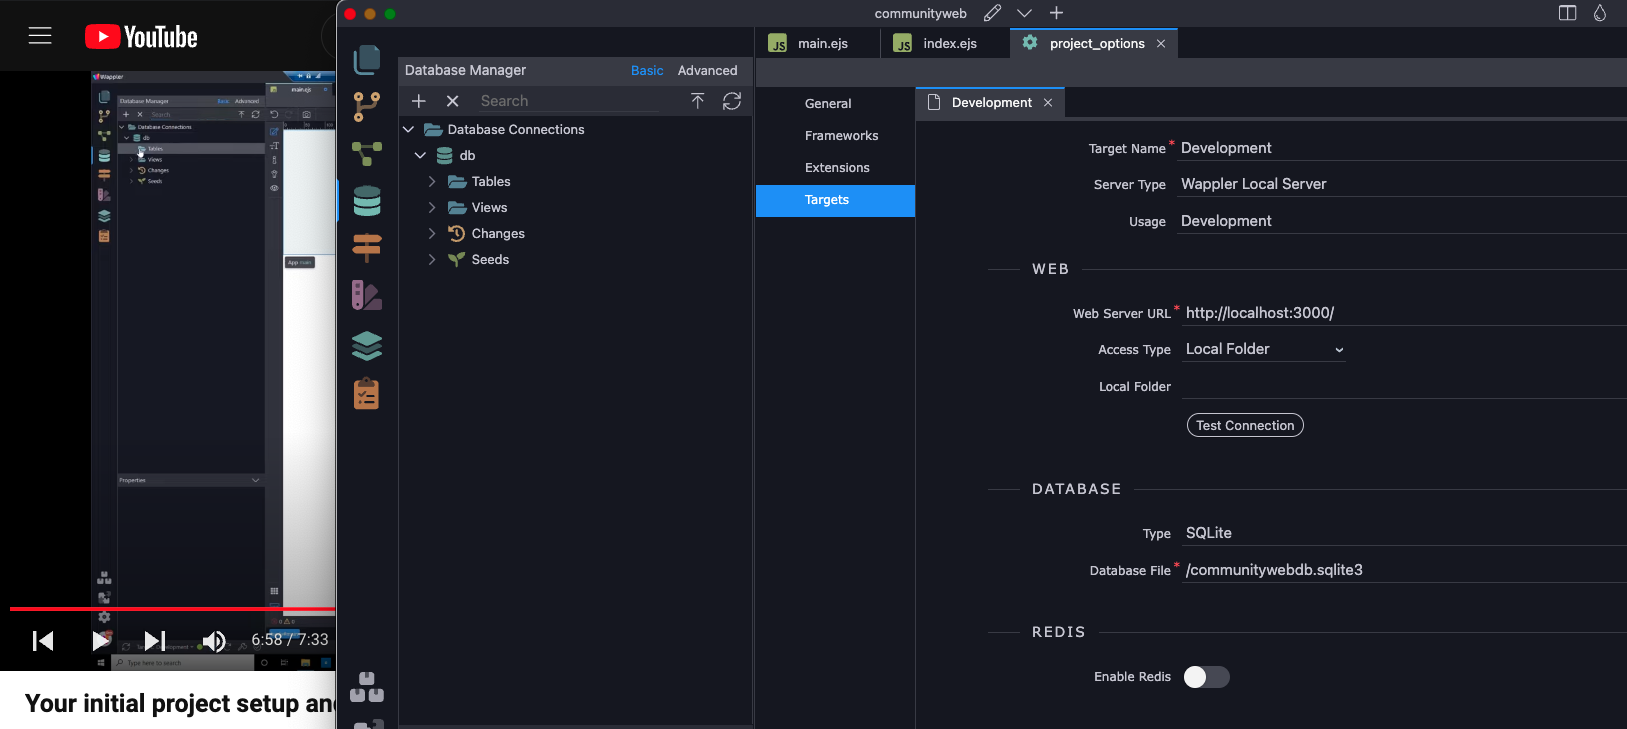Viewport: 1627px width, 729px height.
Task: Open the Access Type dropdown
Action: 1264,349
